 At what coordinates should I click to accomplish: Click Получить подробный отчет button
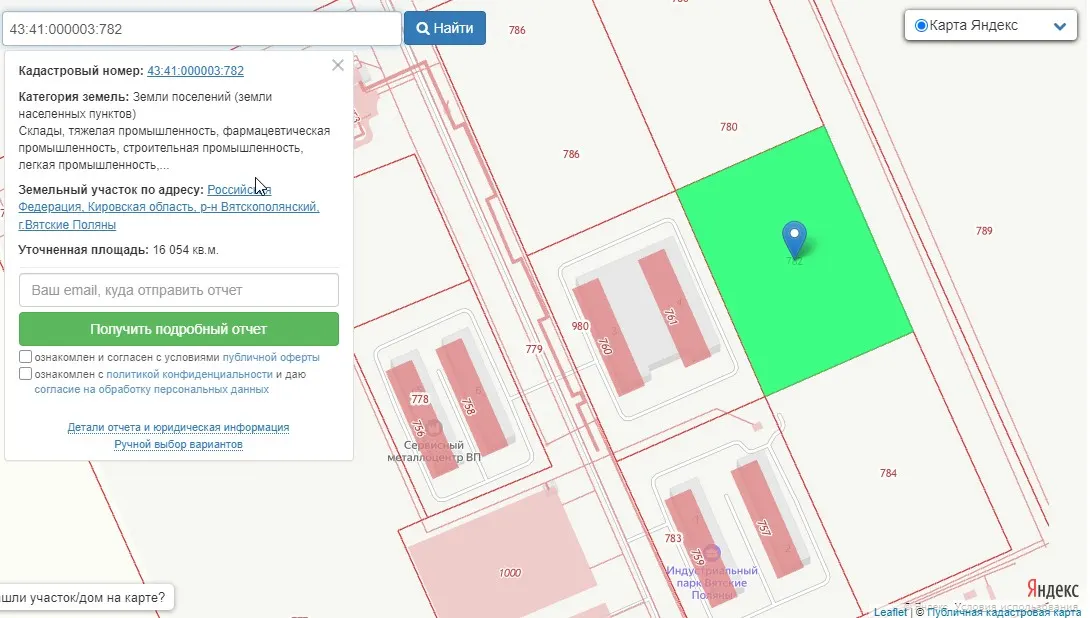179,329
